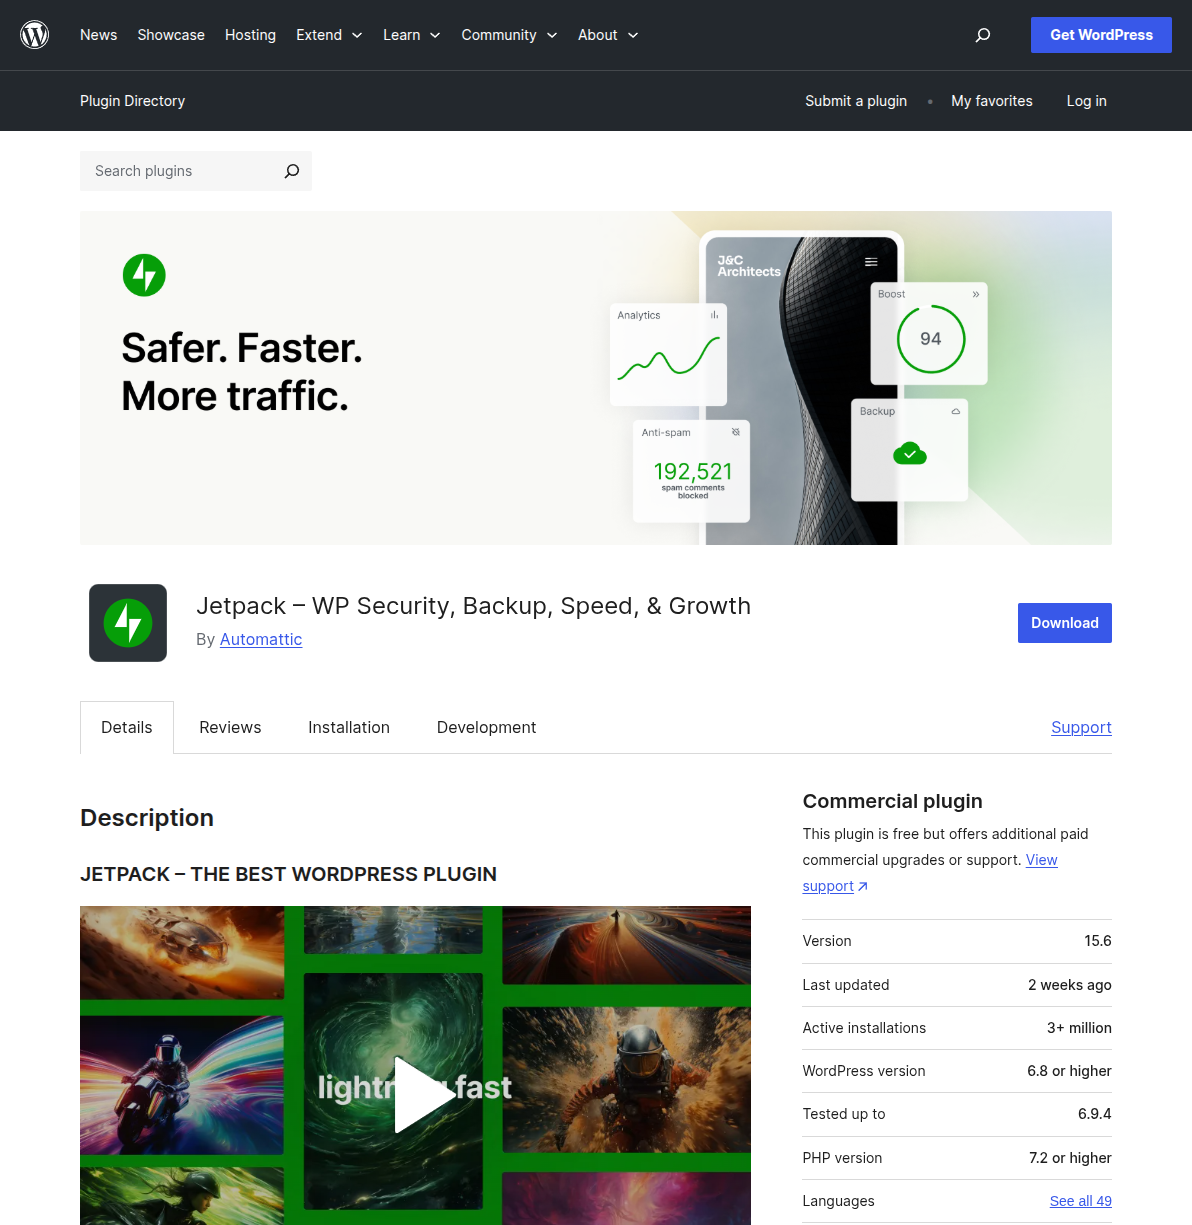Image resolution: width=1192 pixels, height=1225 pixels.
Task: Open the site search magnifier in the navbar
Action: (982, 35)
